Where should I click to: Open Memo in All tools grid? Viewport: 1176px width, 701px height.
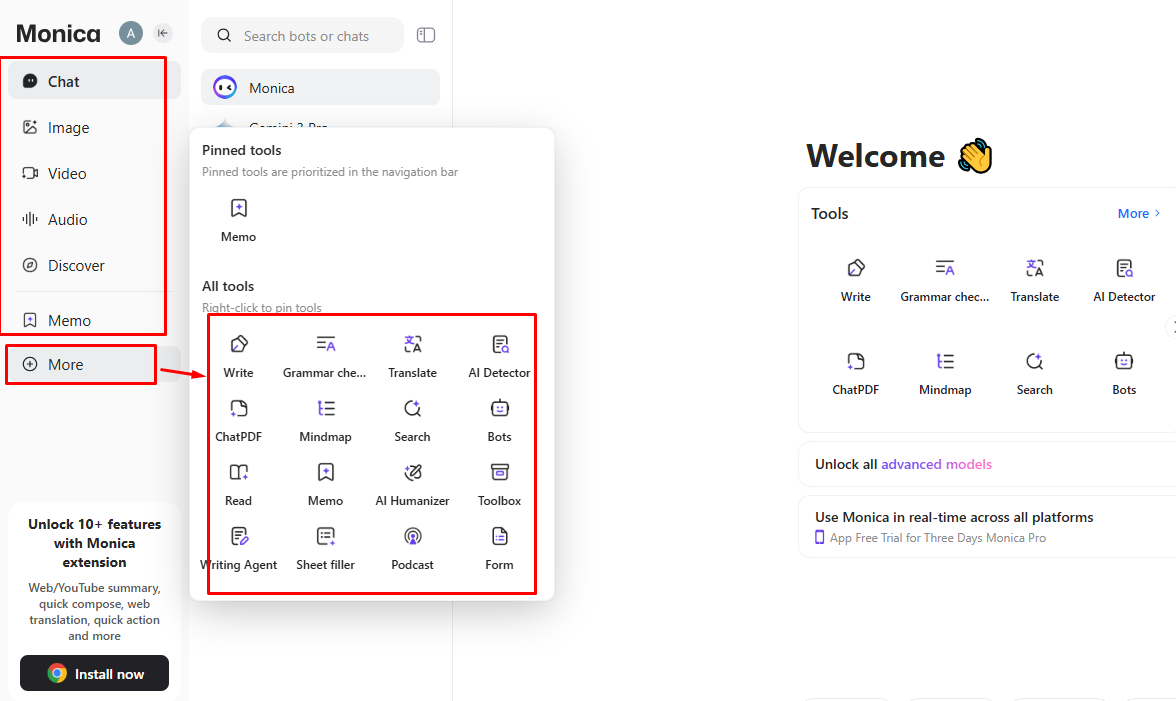pos(326,484)
